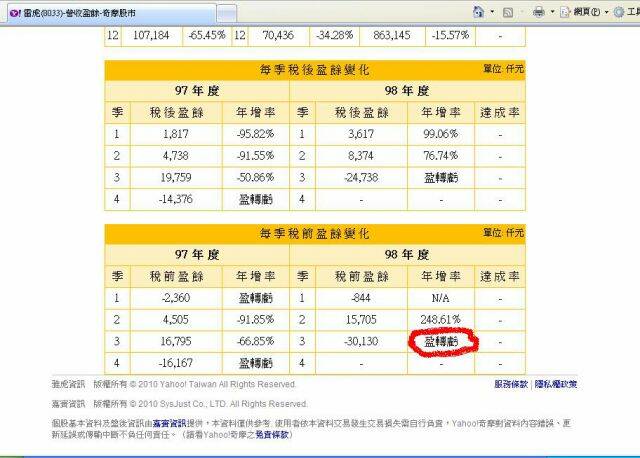Click the -66.85% growth rate cell
Screen dimensions: 640x458
(x=256, y=341)
